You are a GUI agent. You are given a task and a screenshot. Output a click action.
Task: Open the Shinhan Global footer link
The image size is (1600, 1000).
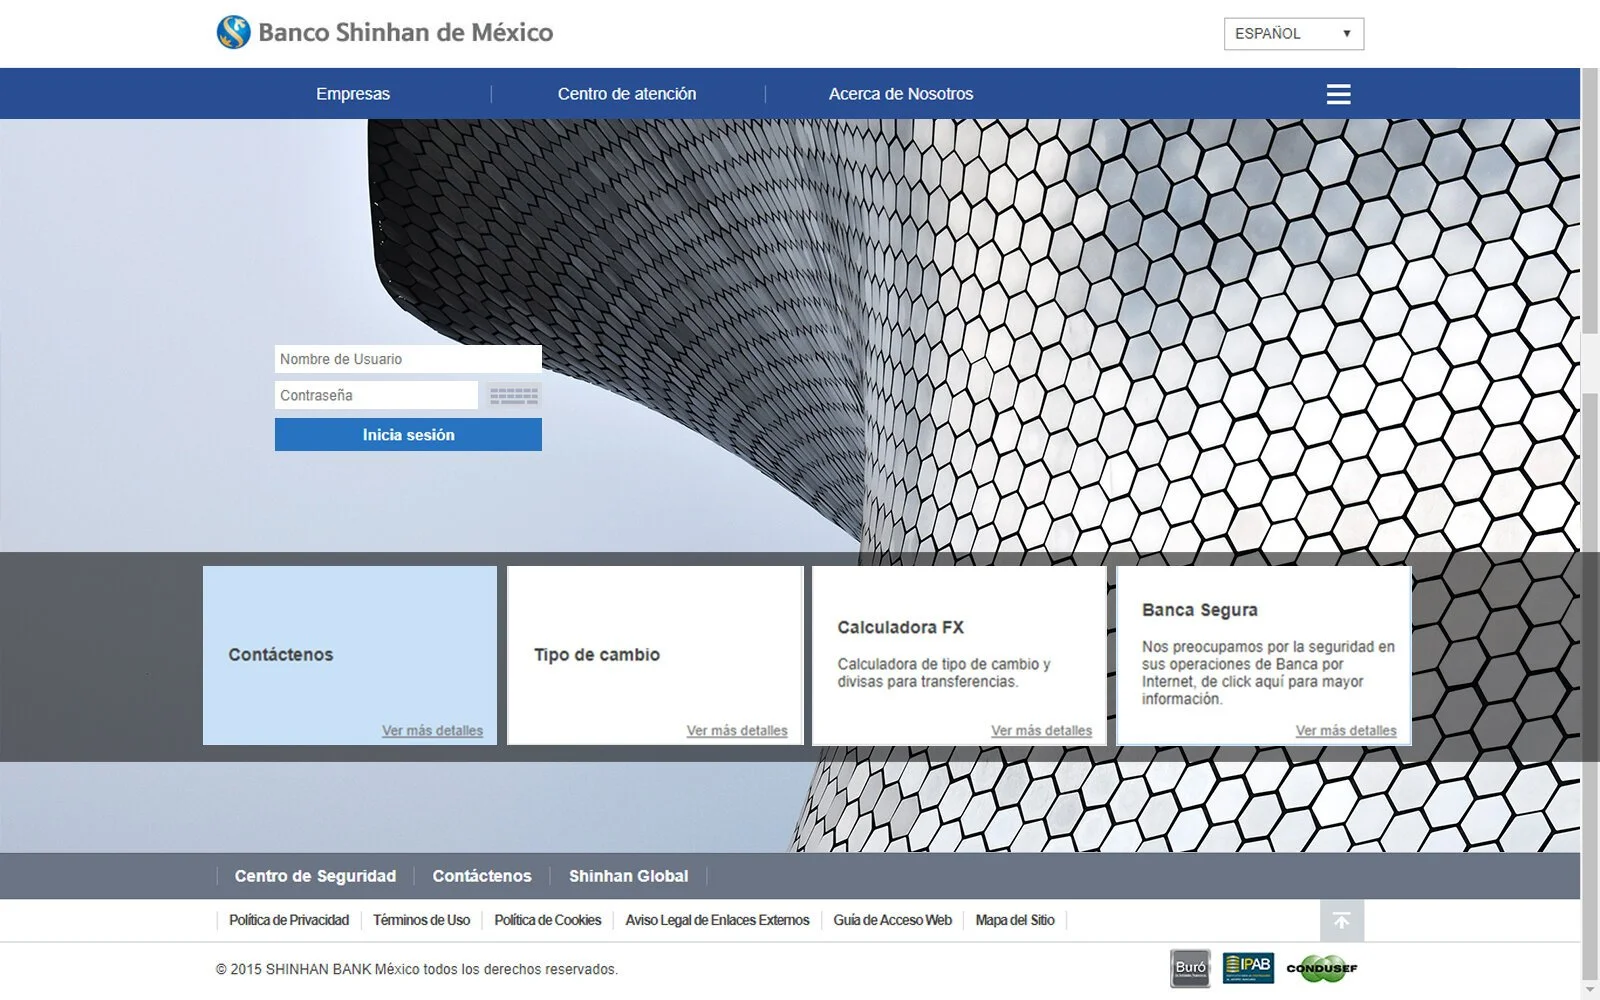pos(629,876)
